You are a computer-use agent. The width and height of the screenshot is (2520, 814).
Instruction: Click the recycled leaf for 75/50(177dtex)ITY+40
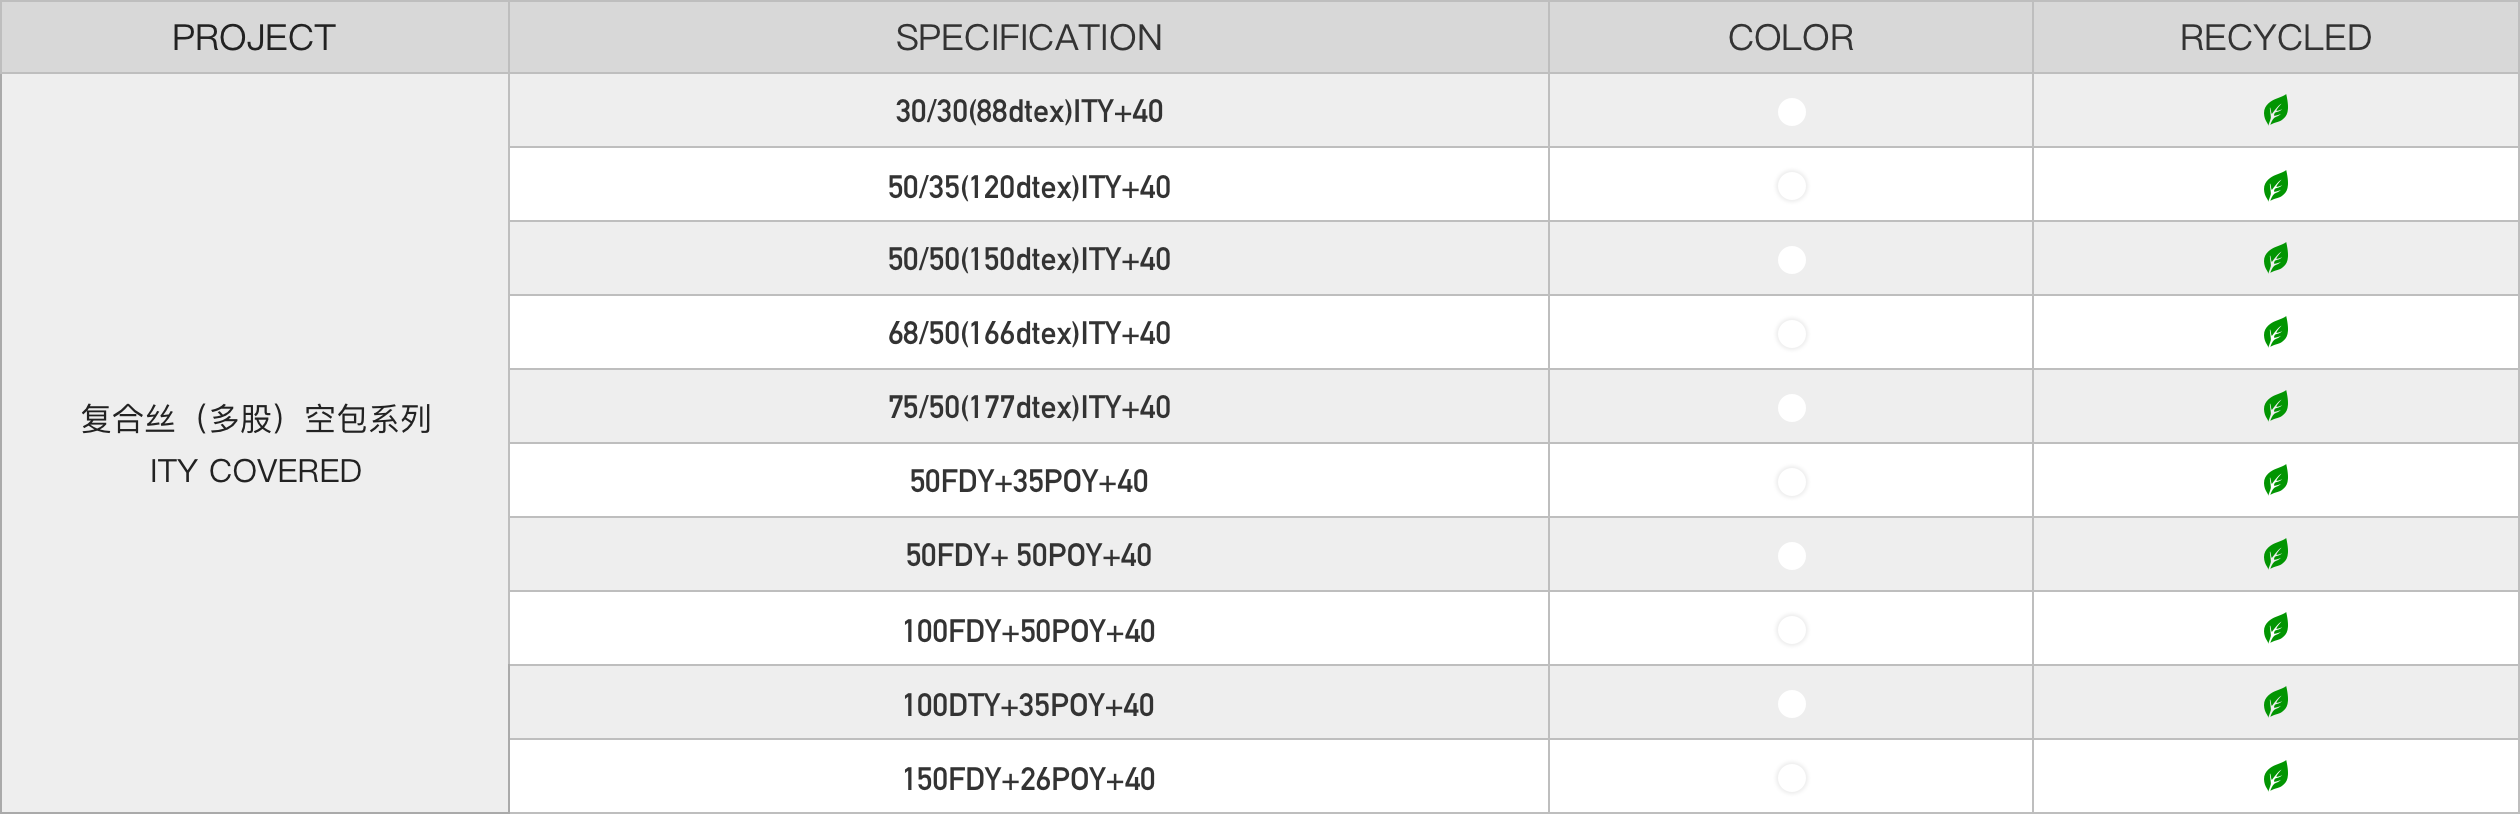coord(2276,406)
